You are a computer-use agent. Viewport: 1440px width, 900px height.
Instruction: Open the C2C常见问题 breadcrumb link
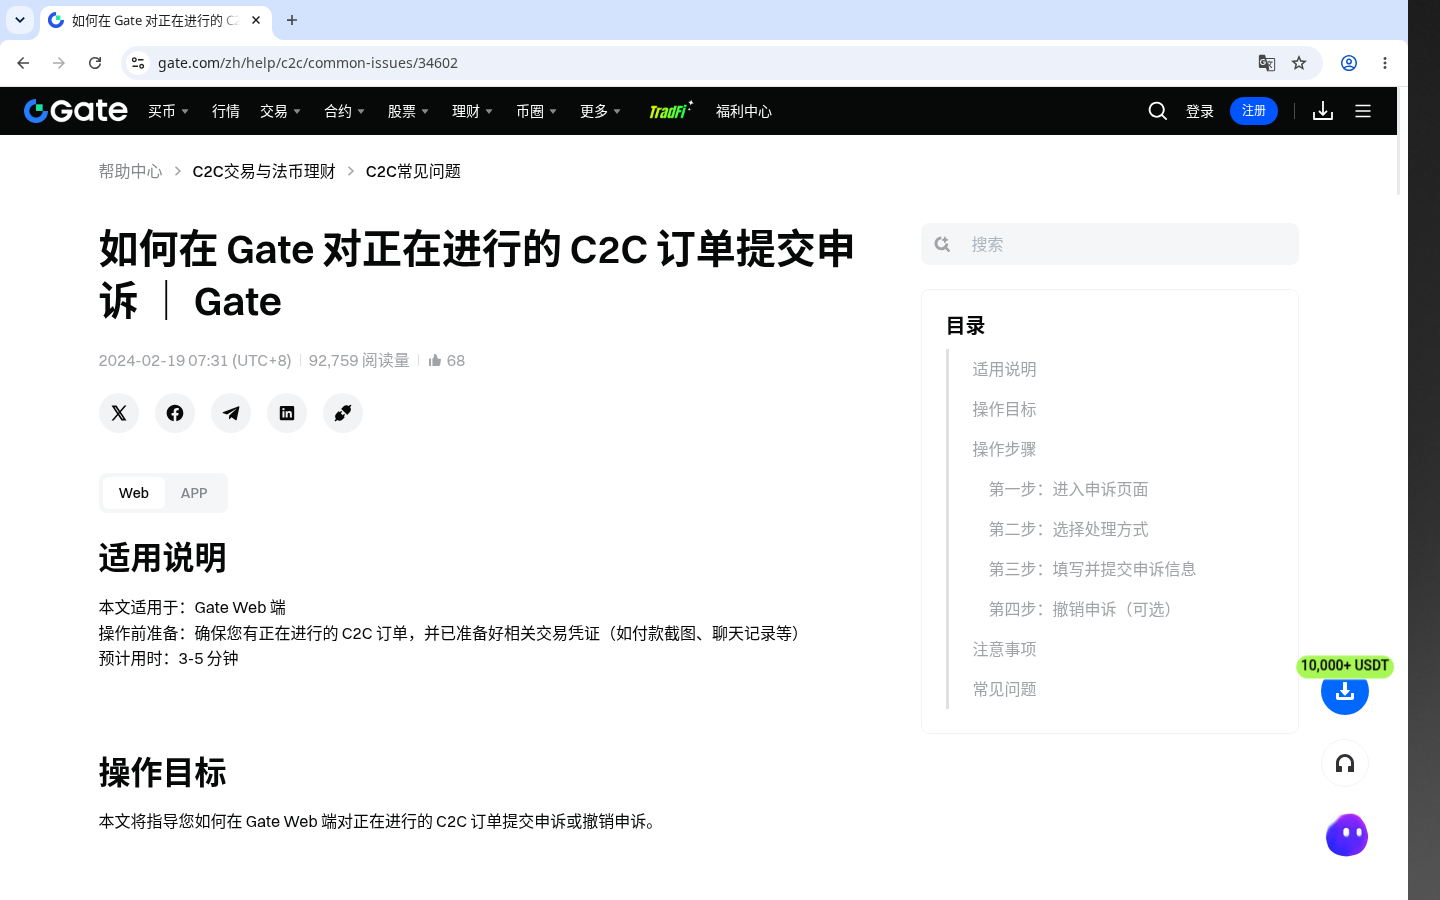413,171
